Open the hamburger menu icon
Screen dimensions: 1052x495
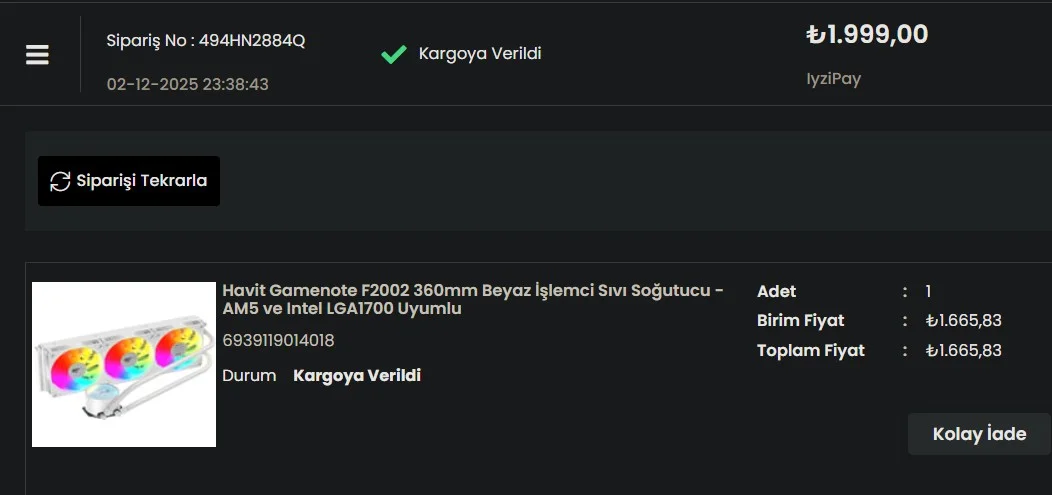(x=38, y=55)
